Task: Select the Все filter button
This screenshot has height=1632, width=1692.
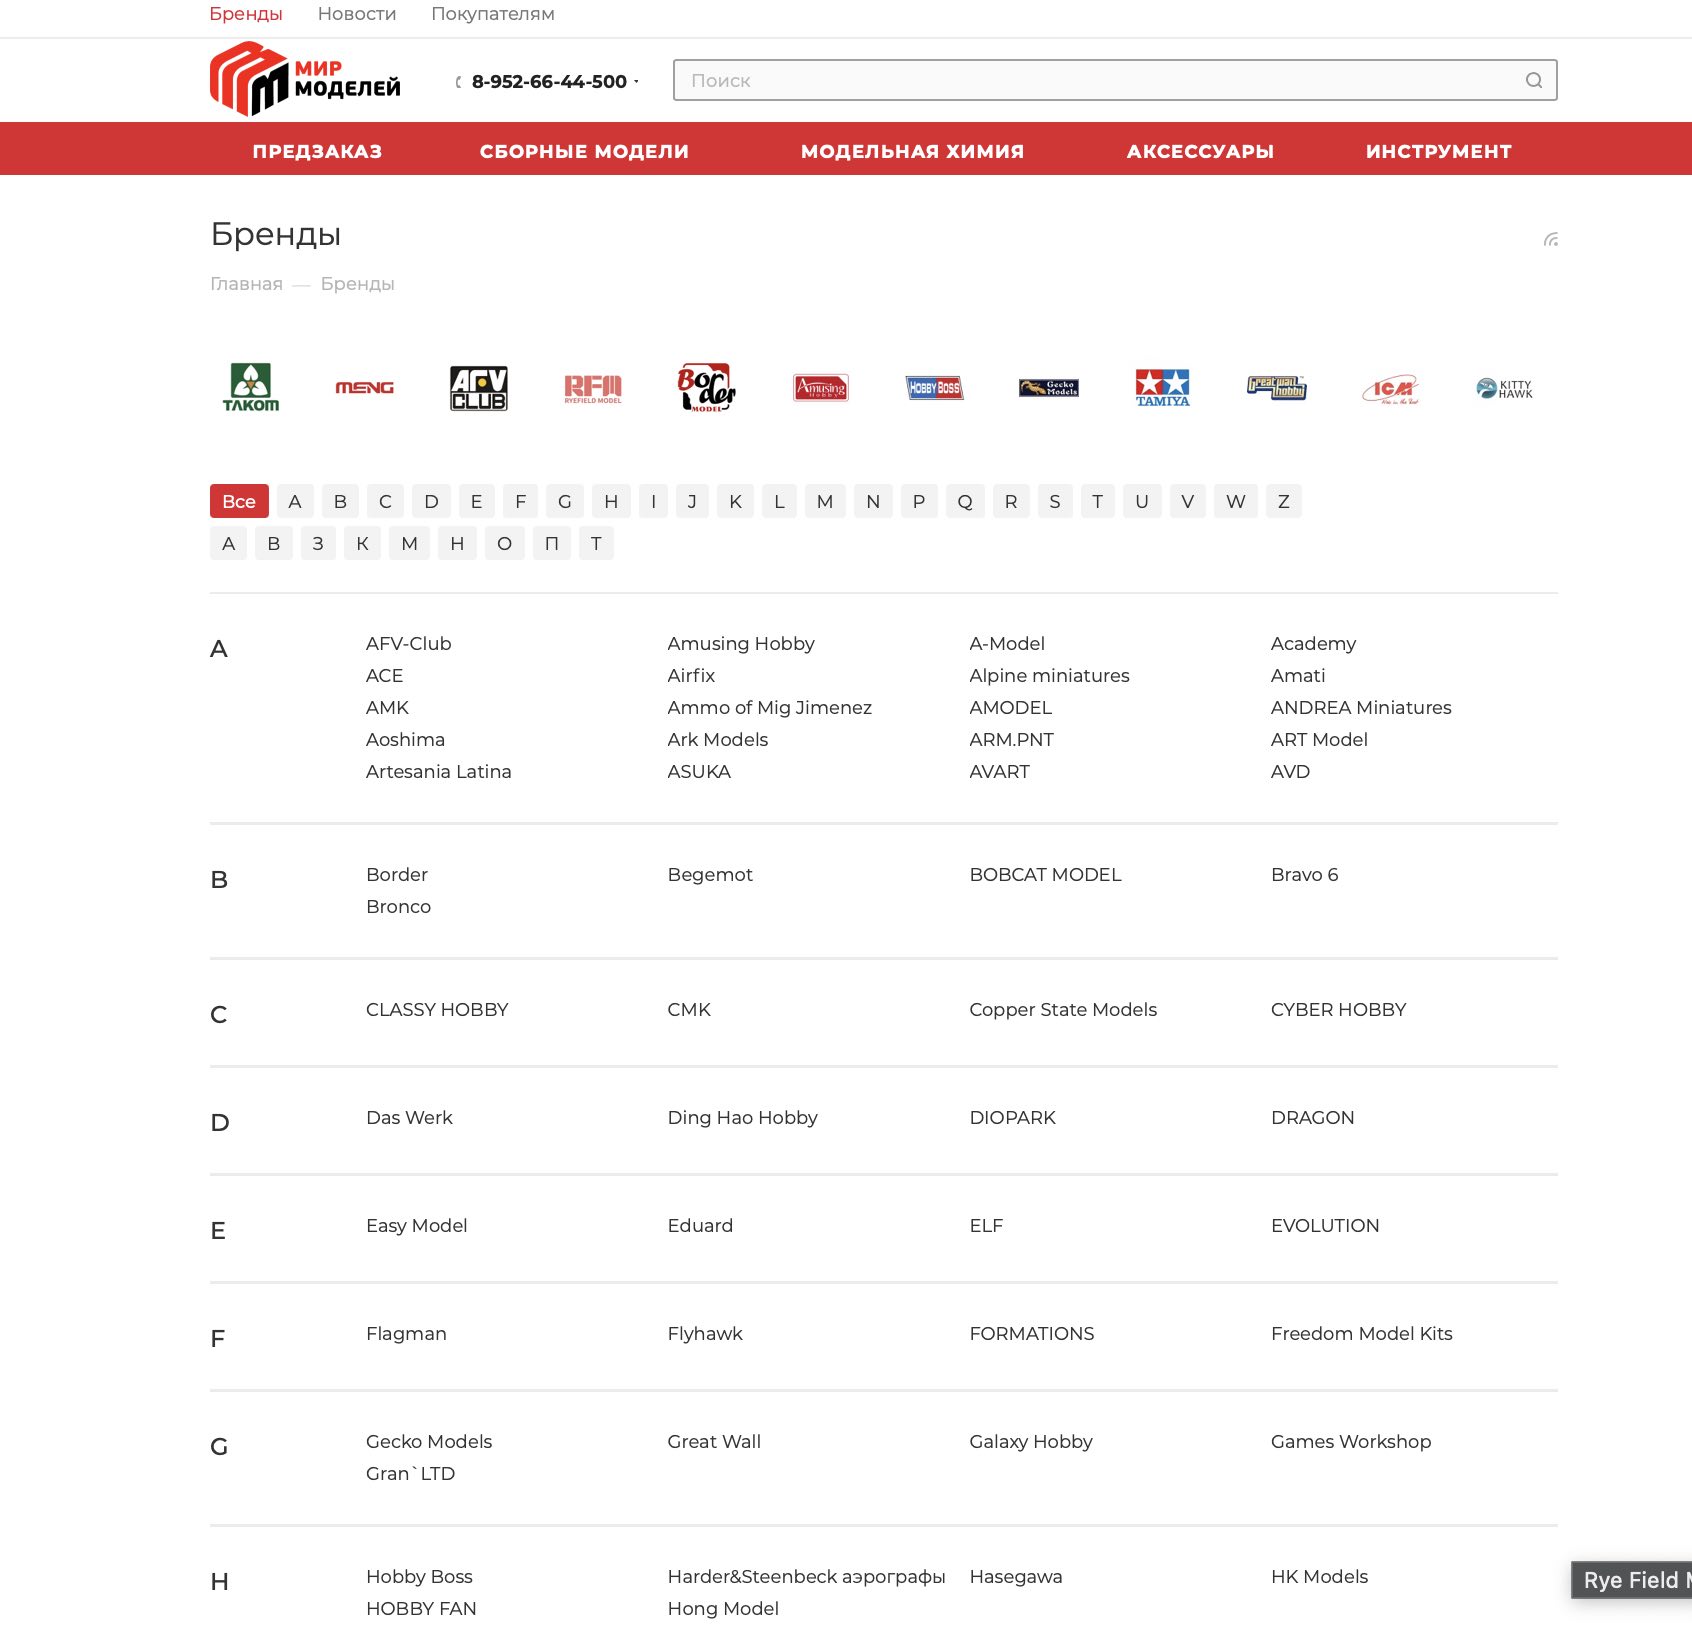Action: (x=239, y=501)
